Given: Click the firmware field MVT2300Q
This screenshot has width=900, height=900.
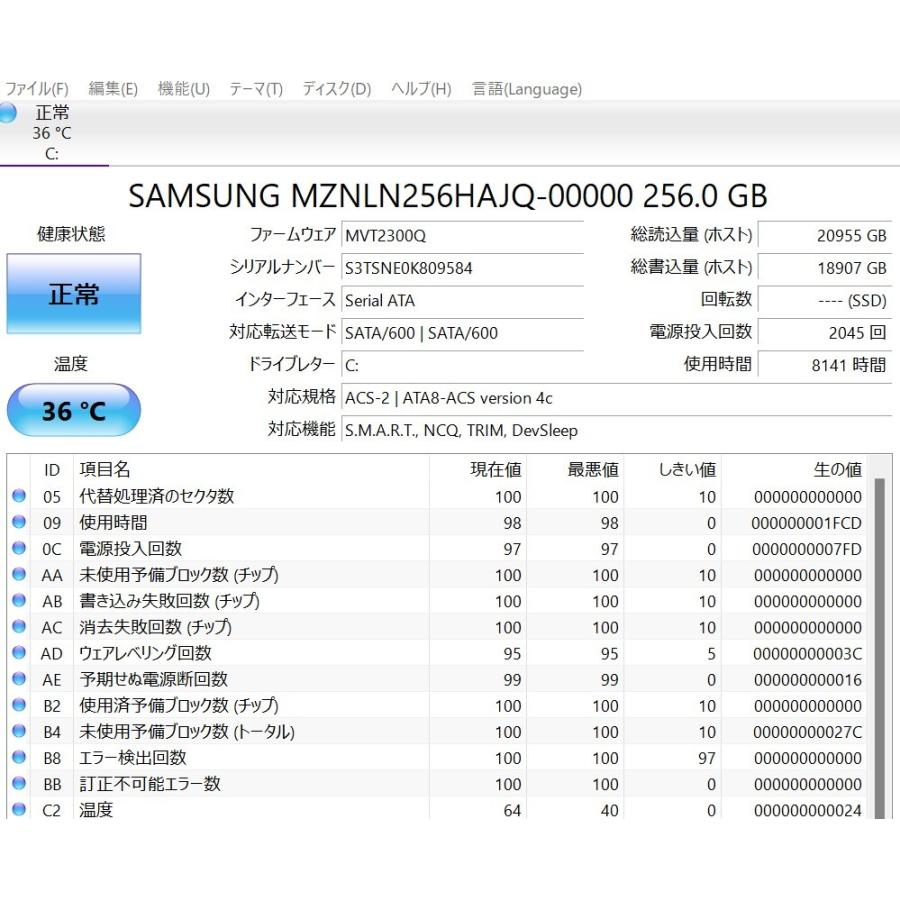Looking at the screenshot, I should [462, 236].
